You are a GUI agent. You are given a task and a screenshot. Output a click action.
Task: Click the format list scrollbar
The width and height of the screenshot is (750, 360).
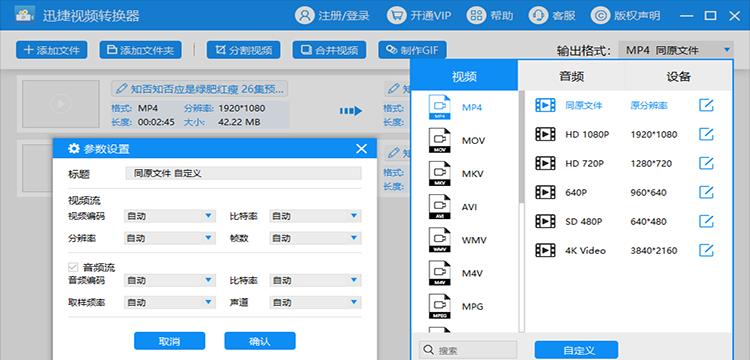tap(521, 148)
